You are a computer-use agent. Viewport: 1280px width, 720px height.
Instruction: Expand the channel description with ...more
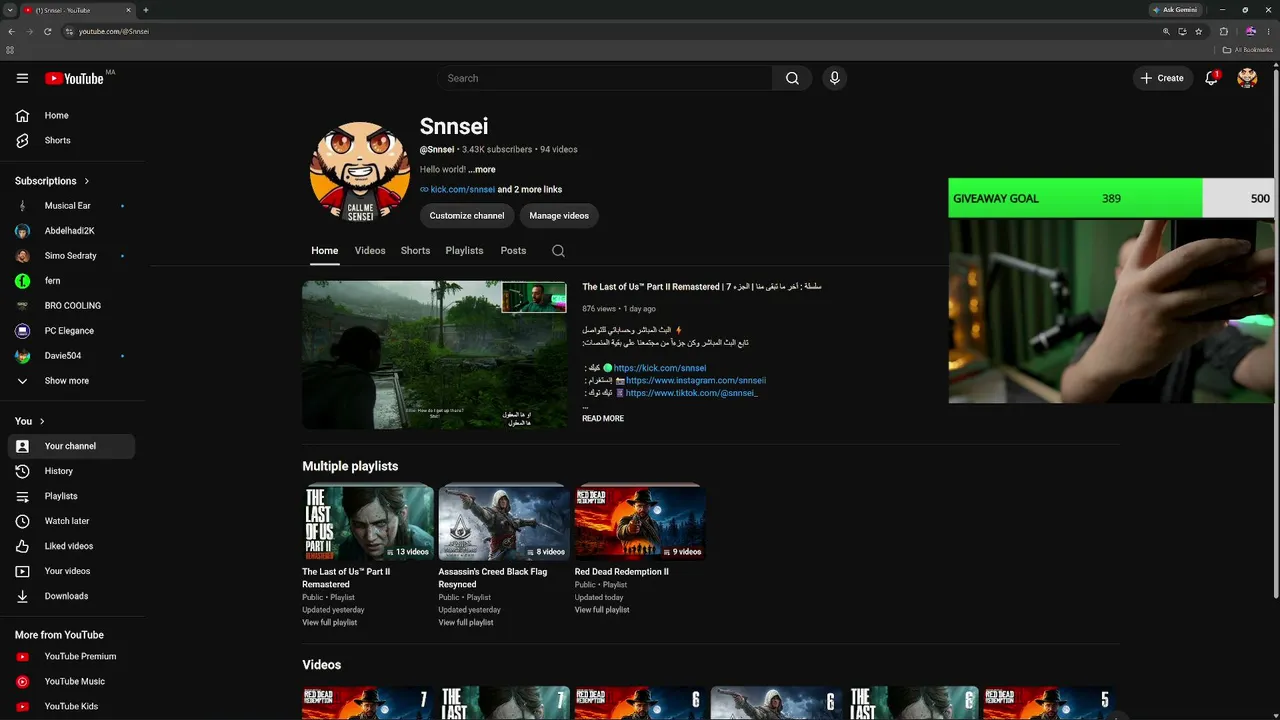coord(482,170)
